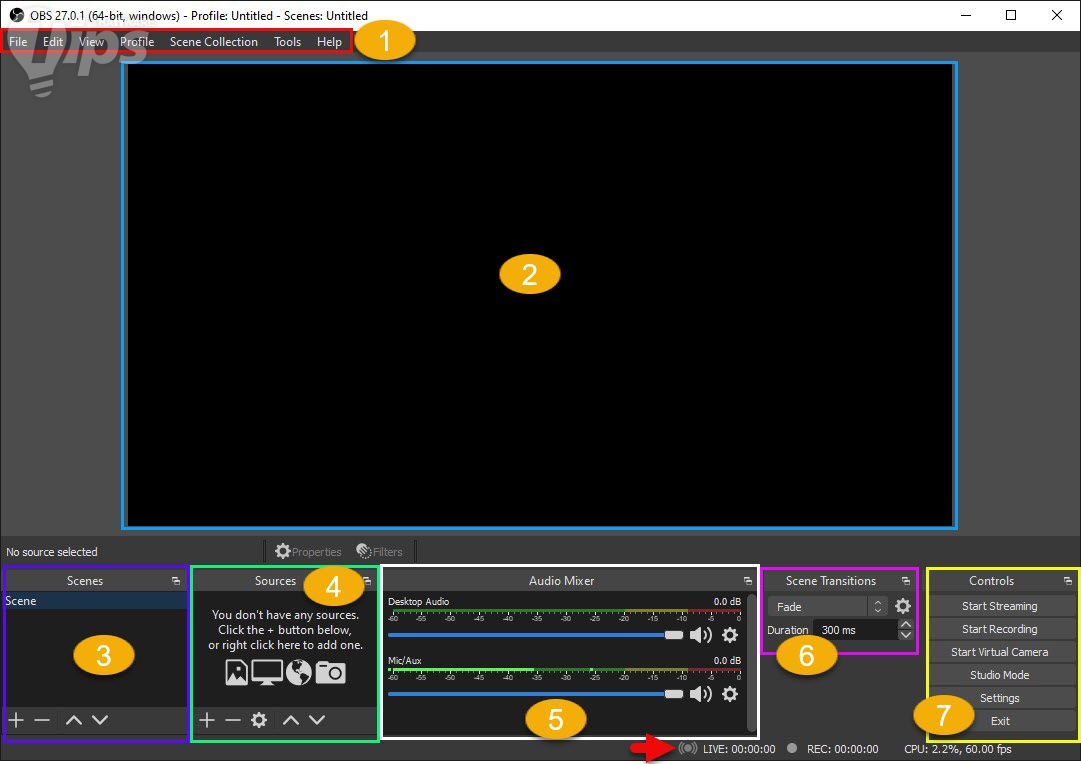Move scene down in Scenes panel

tap(100, 720)
